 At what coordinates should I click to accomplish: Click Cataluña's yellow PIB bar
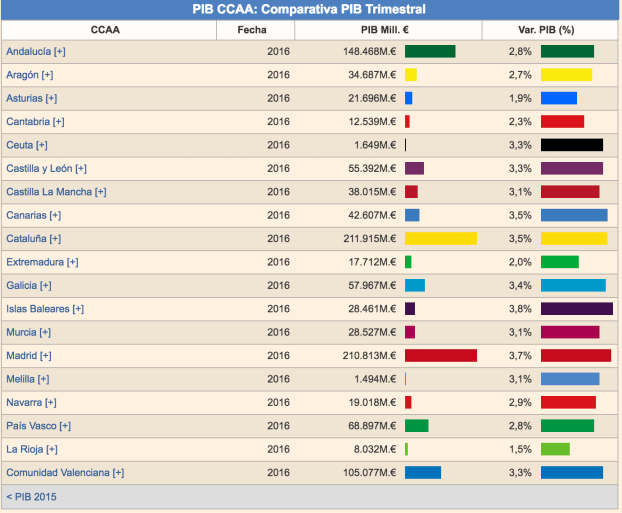[x=440, y=239]
